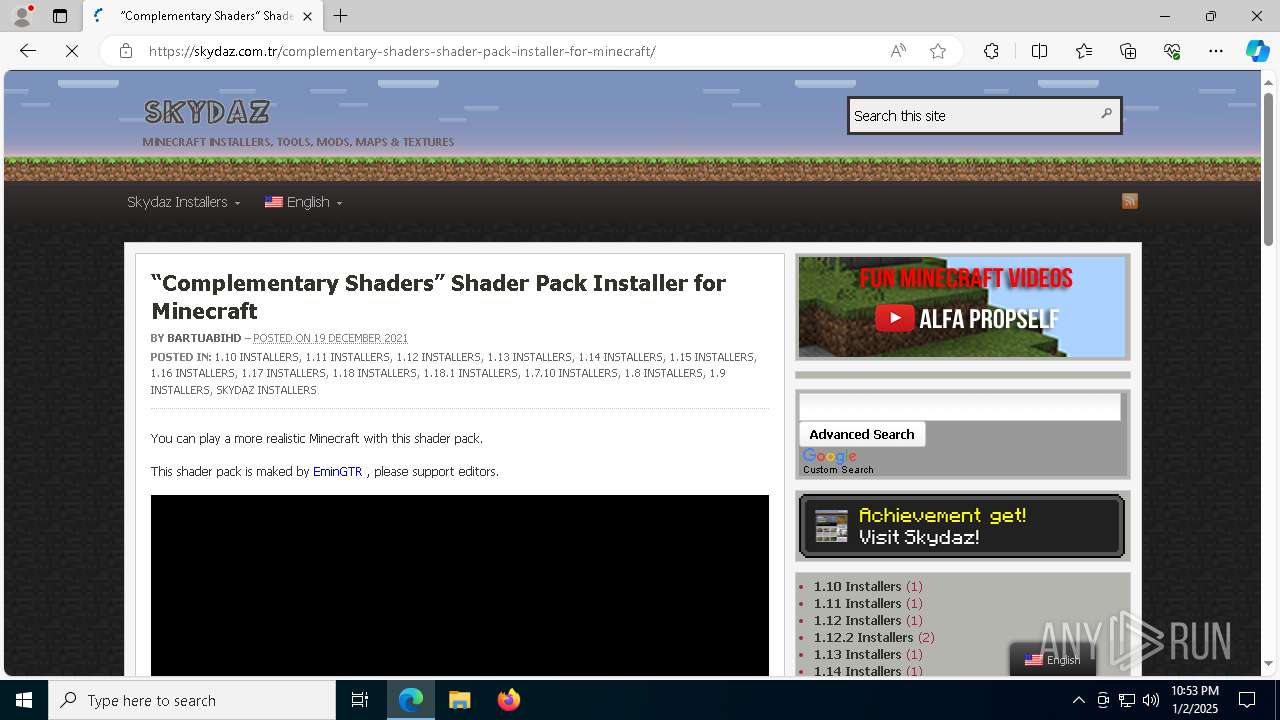The height and width of the screenshot is (720, 1280).
Task: Click the taskbar search box
Action: click(192, 700)
